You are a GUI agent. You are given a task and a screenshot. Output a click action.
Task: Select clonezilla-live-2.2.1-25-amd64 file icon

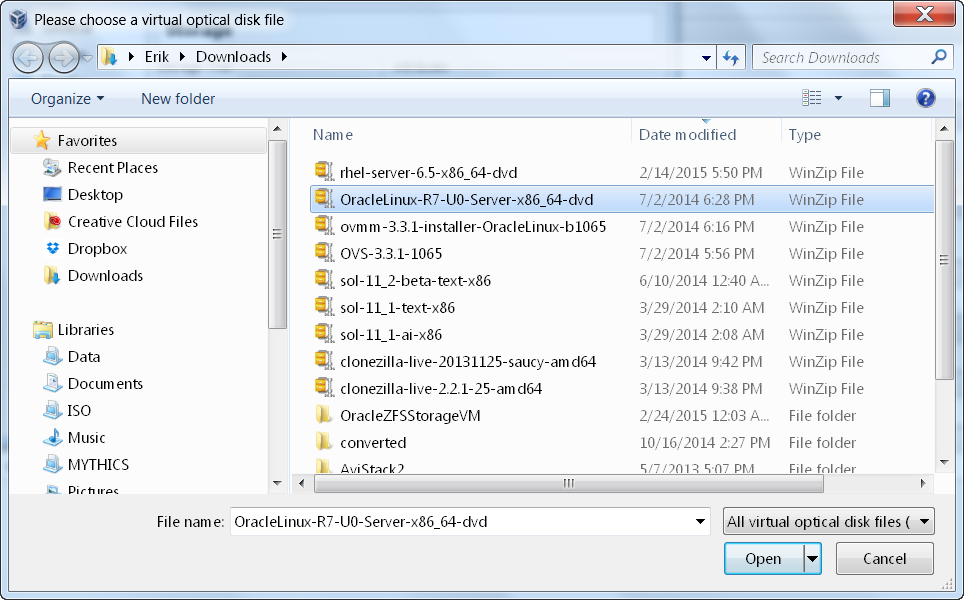(323, 387)
